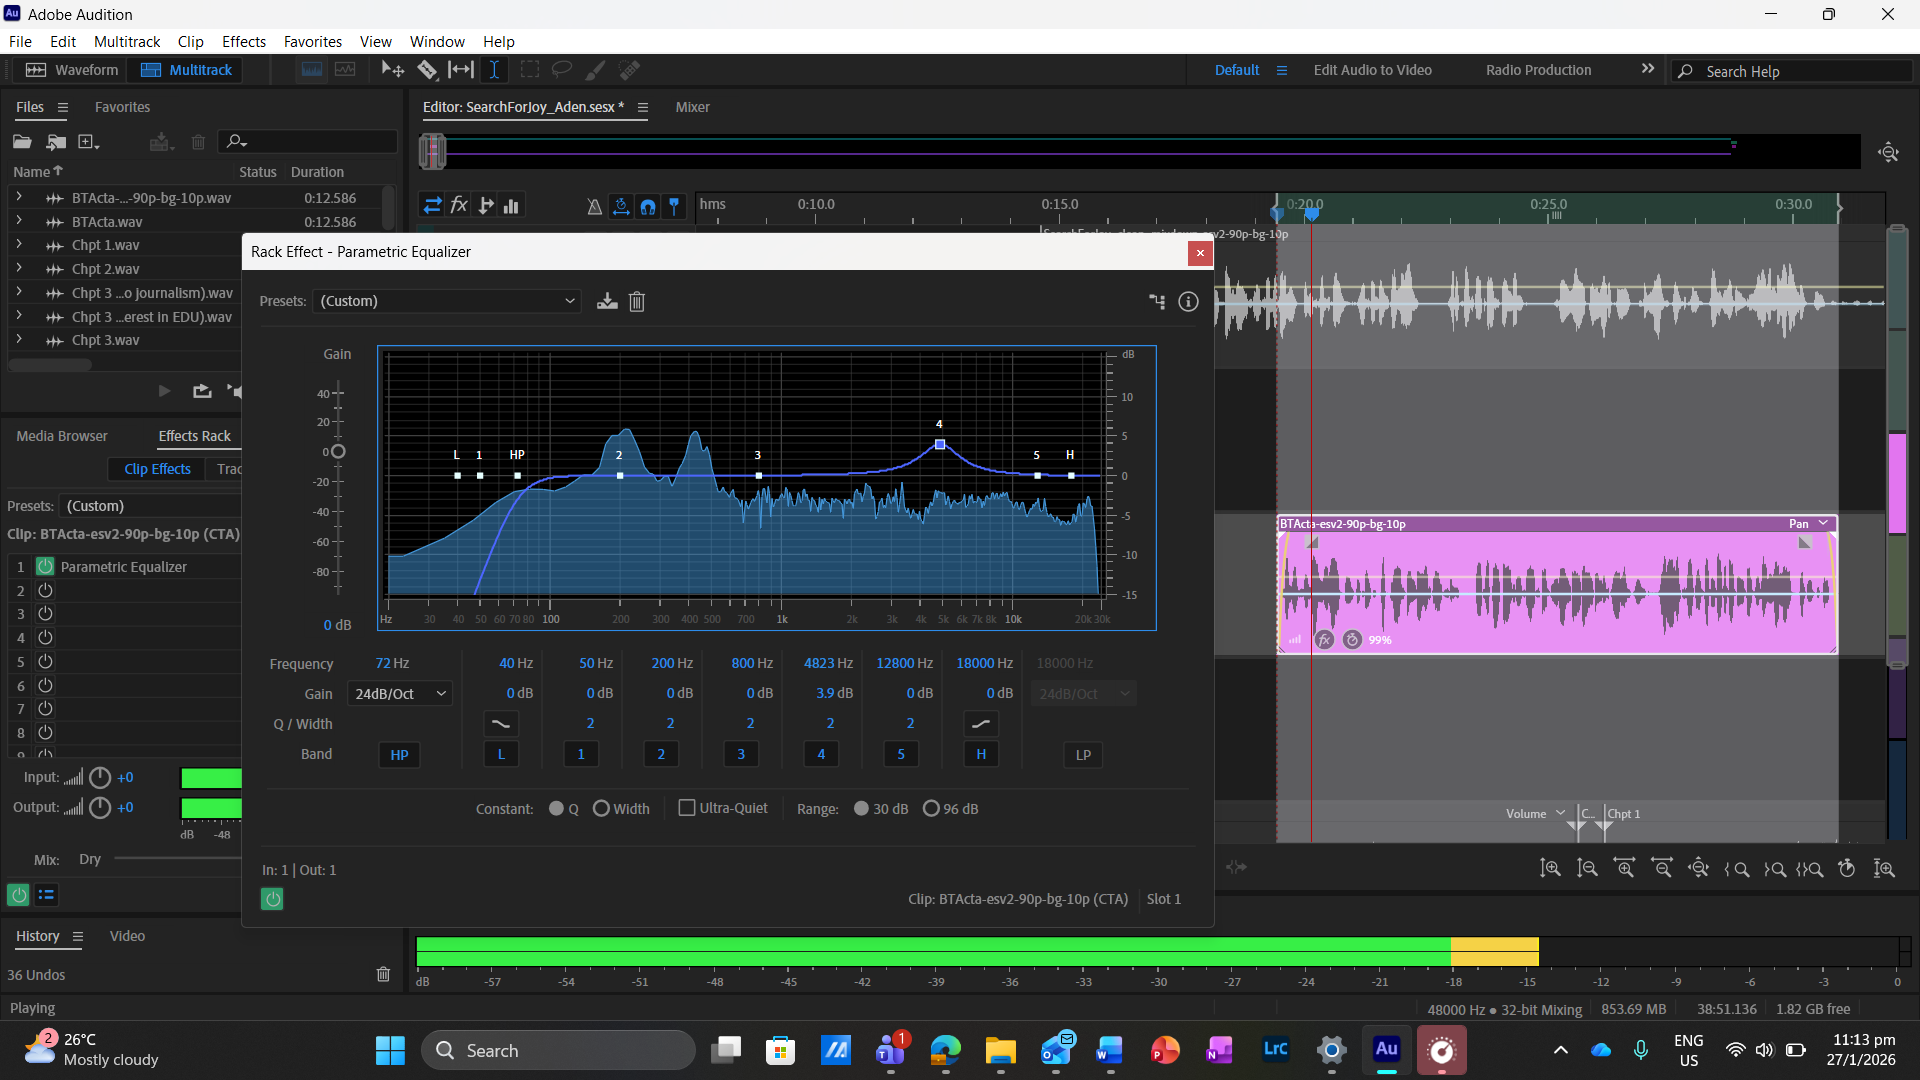Open the Presets (Custom) dropdown
Viewport: 1920px width, 1080px height.
tap(447, 301)
